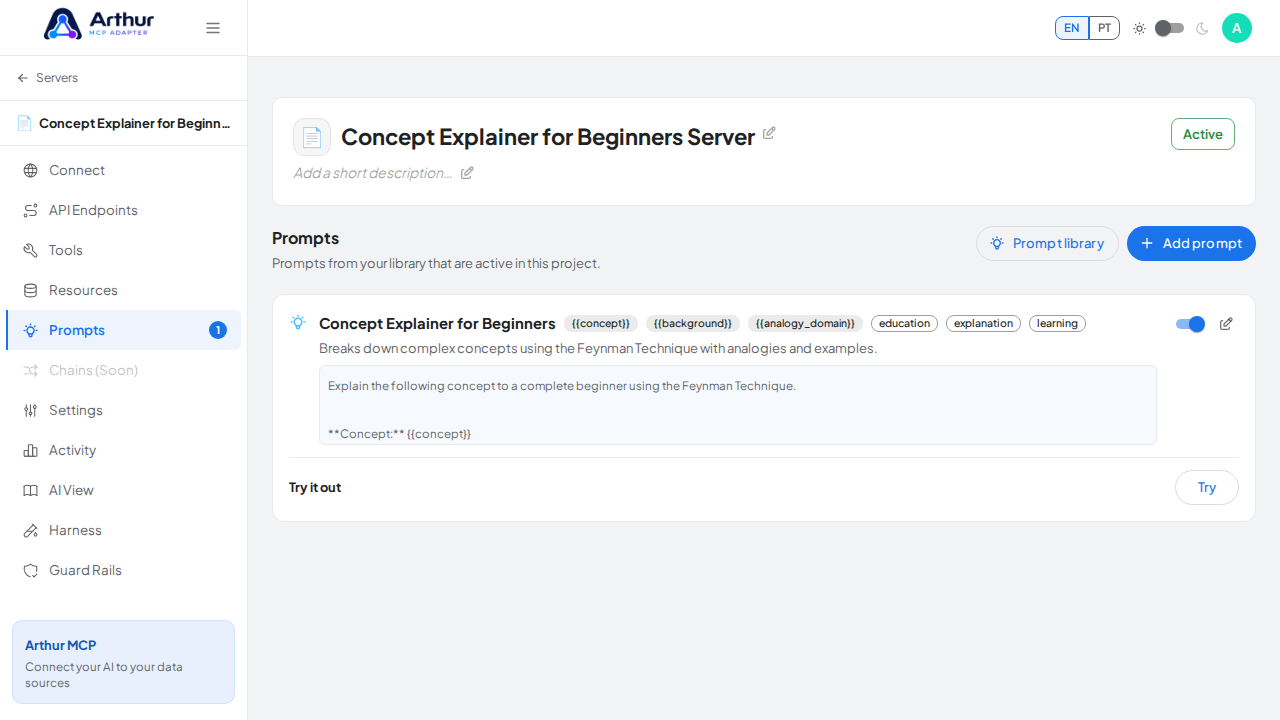Click the Add prompt button
Screen dimensions: 1280x720
(1191, 243)
